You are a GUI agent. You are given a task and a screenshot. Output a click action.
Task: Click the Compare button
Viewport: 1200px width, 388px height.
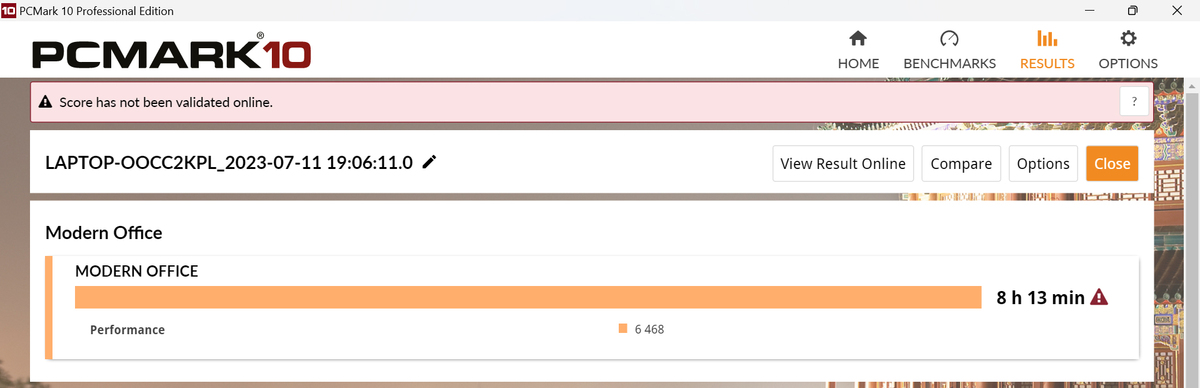pos(961,164)
